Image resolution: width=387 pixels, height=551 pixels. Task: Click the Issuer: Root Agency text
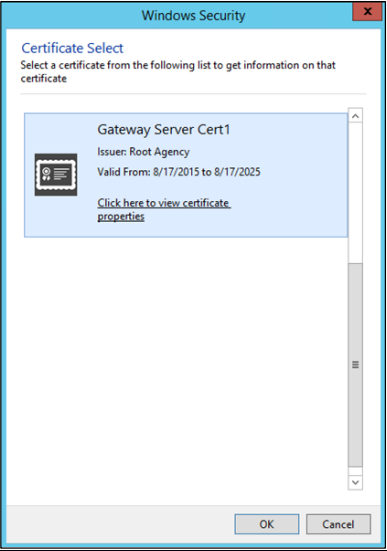tap(143, 152)
